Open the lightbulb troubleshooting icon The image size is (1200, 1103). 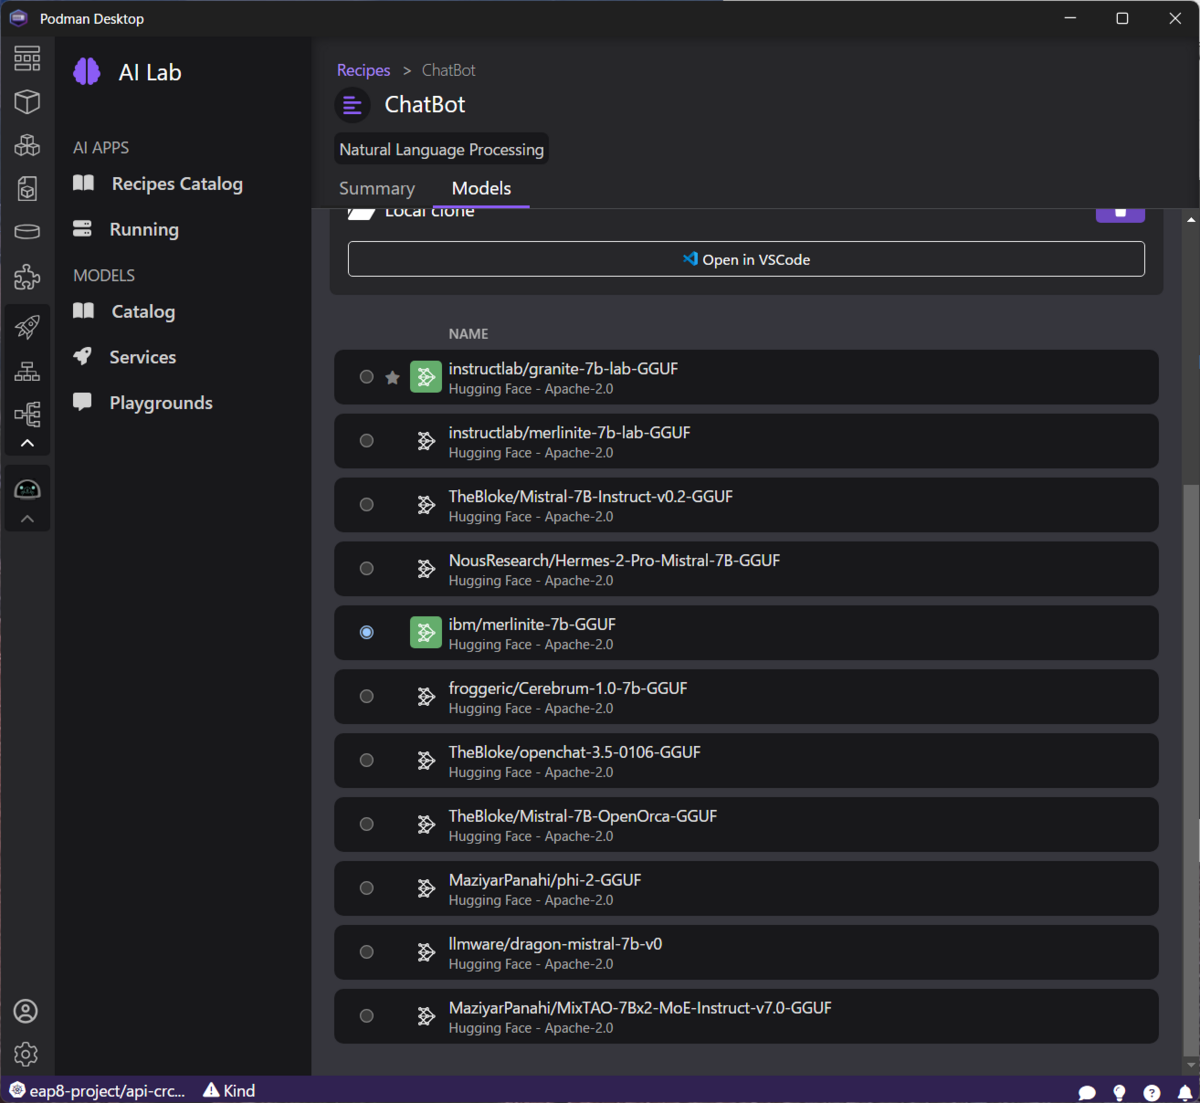click(1119, 1092)
